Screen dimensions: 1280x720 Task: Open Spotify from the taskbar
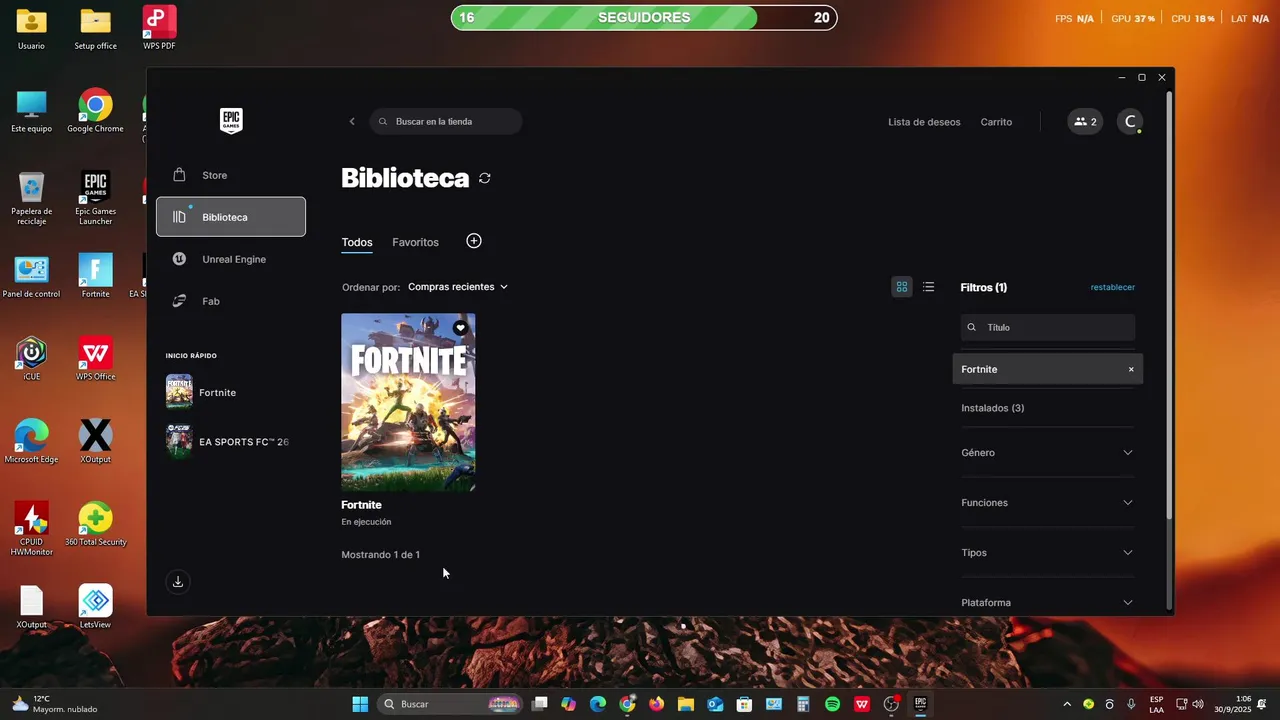coord(832,704)
